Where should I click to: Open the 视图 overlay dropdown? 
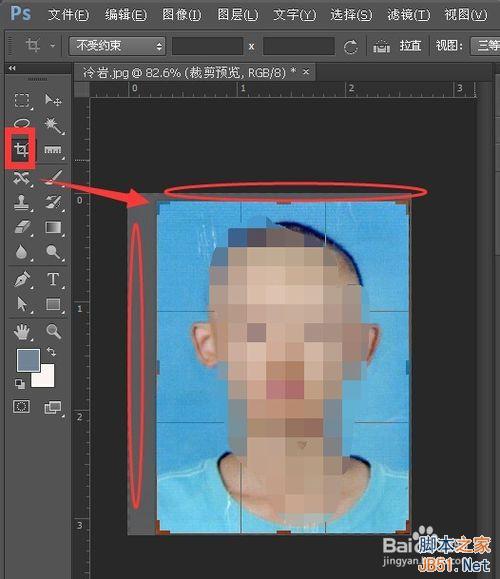click(x=485, y=46)
